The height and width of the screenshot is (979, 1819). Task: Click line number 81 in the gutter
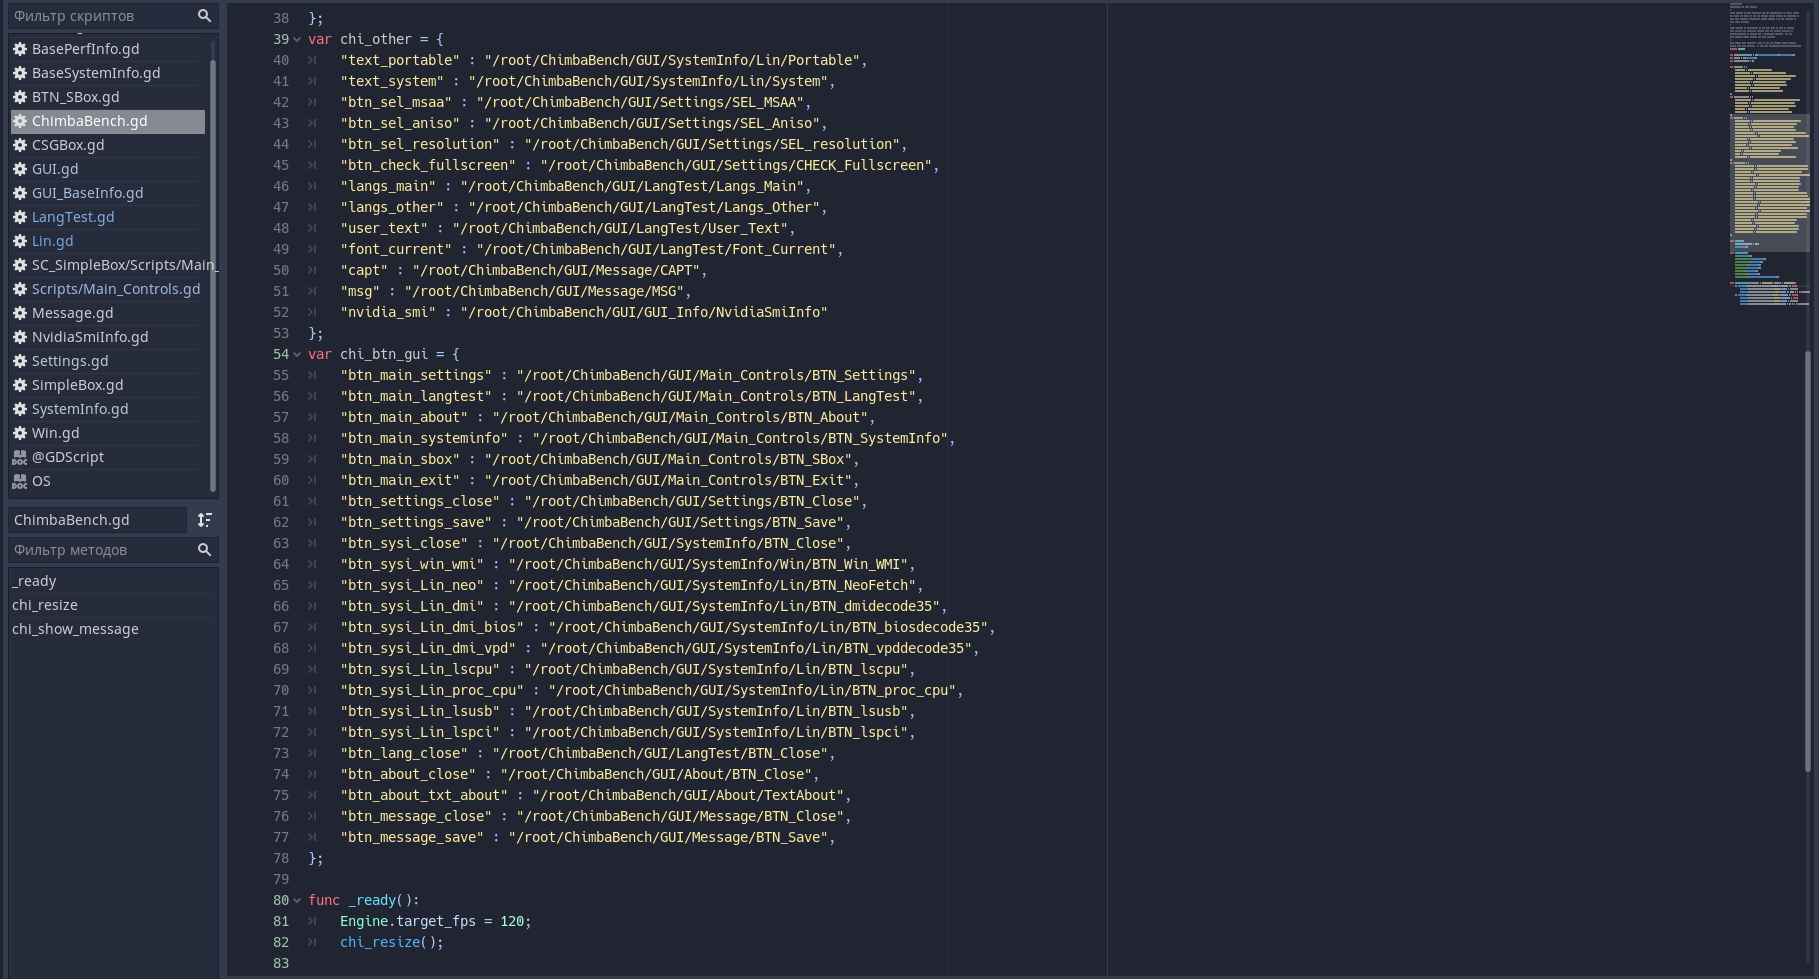point(281,922)
